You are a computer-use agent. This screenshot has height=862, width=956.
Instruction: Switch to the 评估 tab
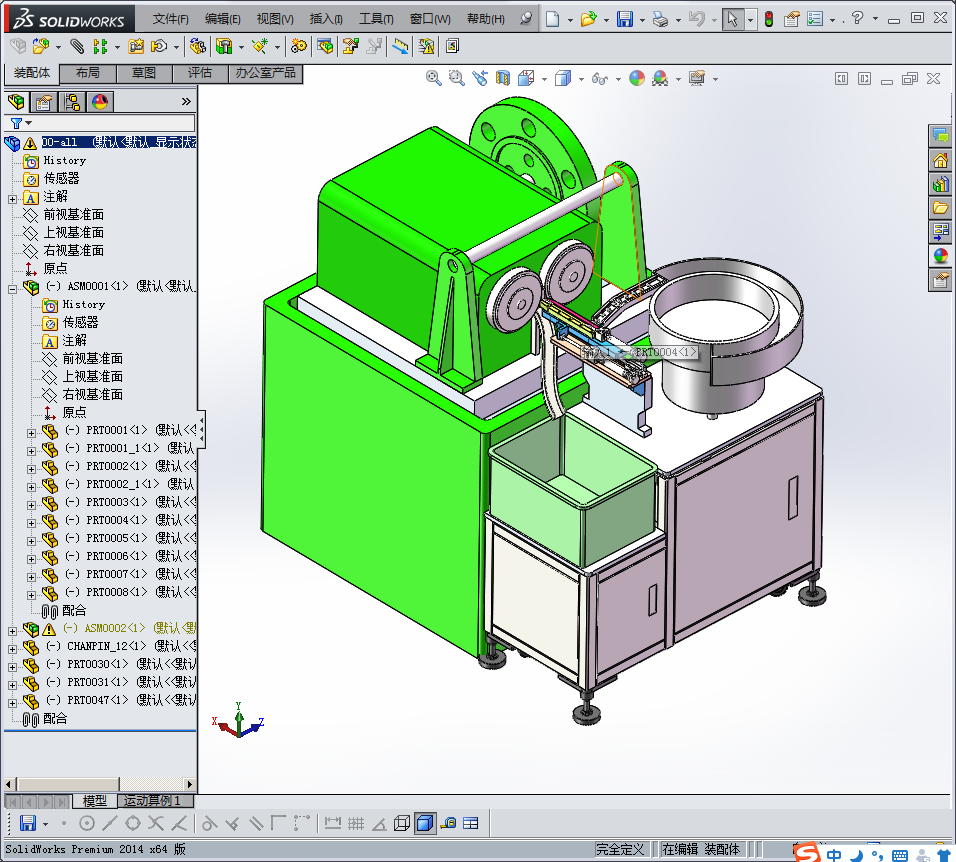click(200, 73)
